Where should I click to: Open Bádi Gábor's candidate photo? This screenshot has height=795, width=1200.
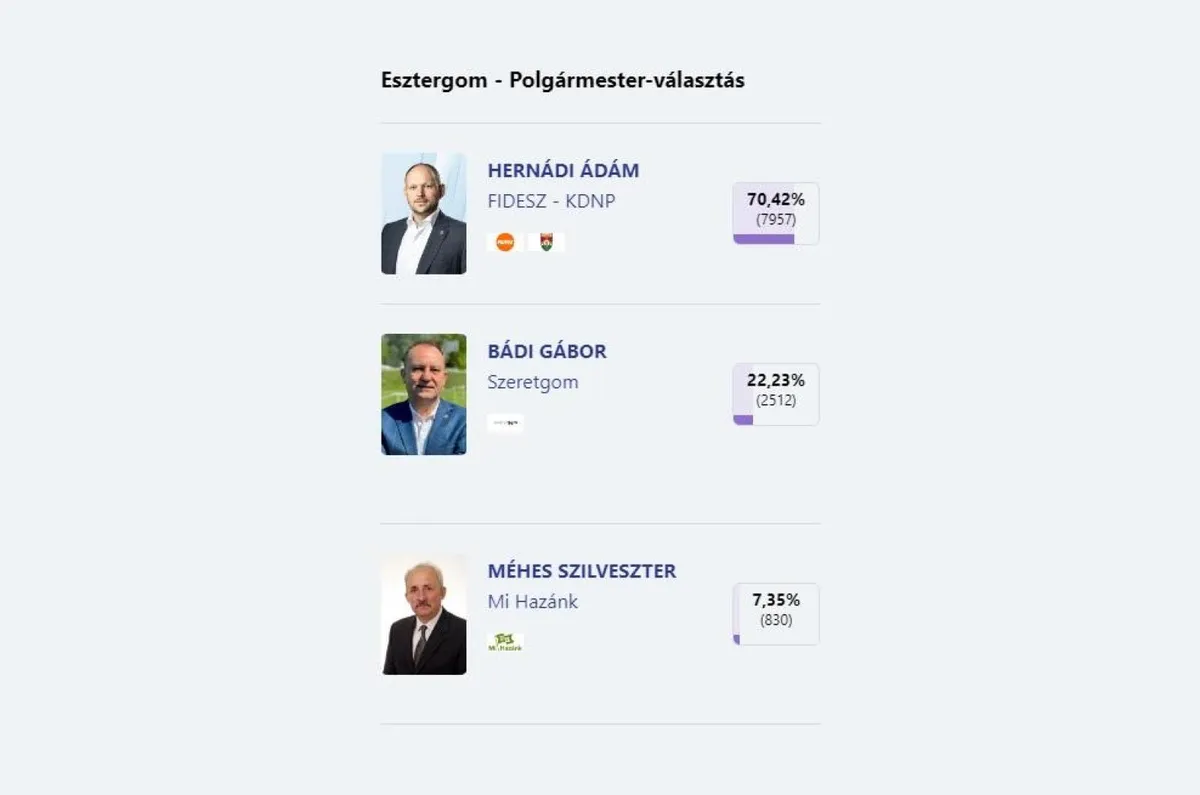tap(424, 394)
